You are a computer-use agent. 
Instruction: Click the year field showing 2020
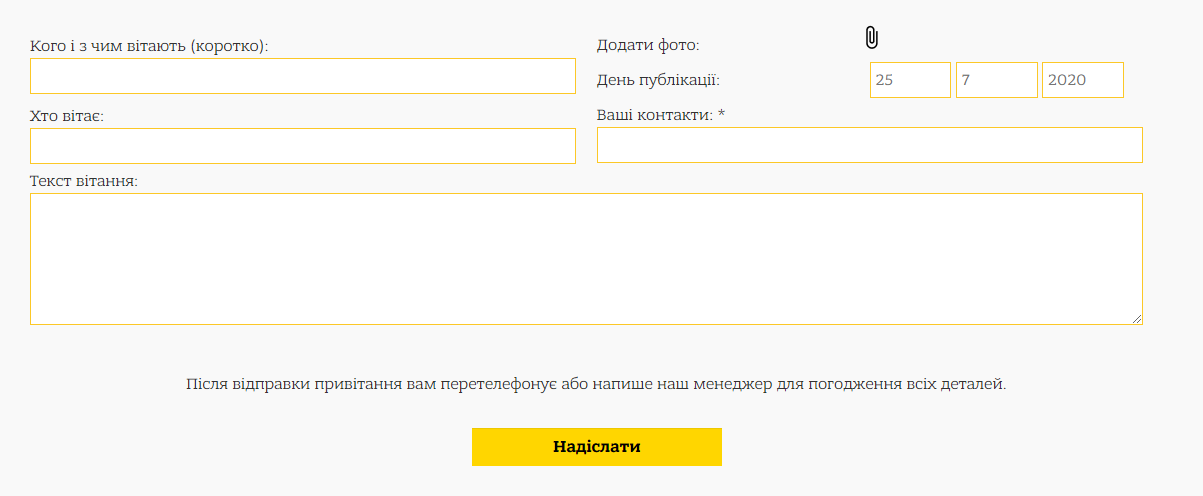[x=1083, y=80]
